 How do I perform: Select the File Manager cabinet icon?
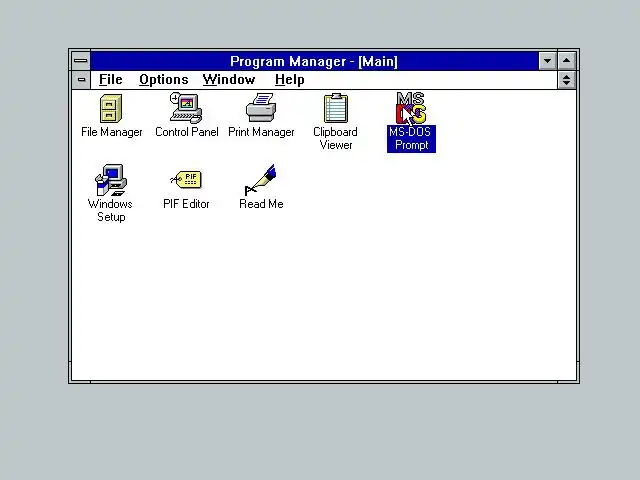pos(111,109)
